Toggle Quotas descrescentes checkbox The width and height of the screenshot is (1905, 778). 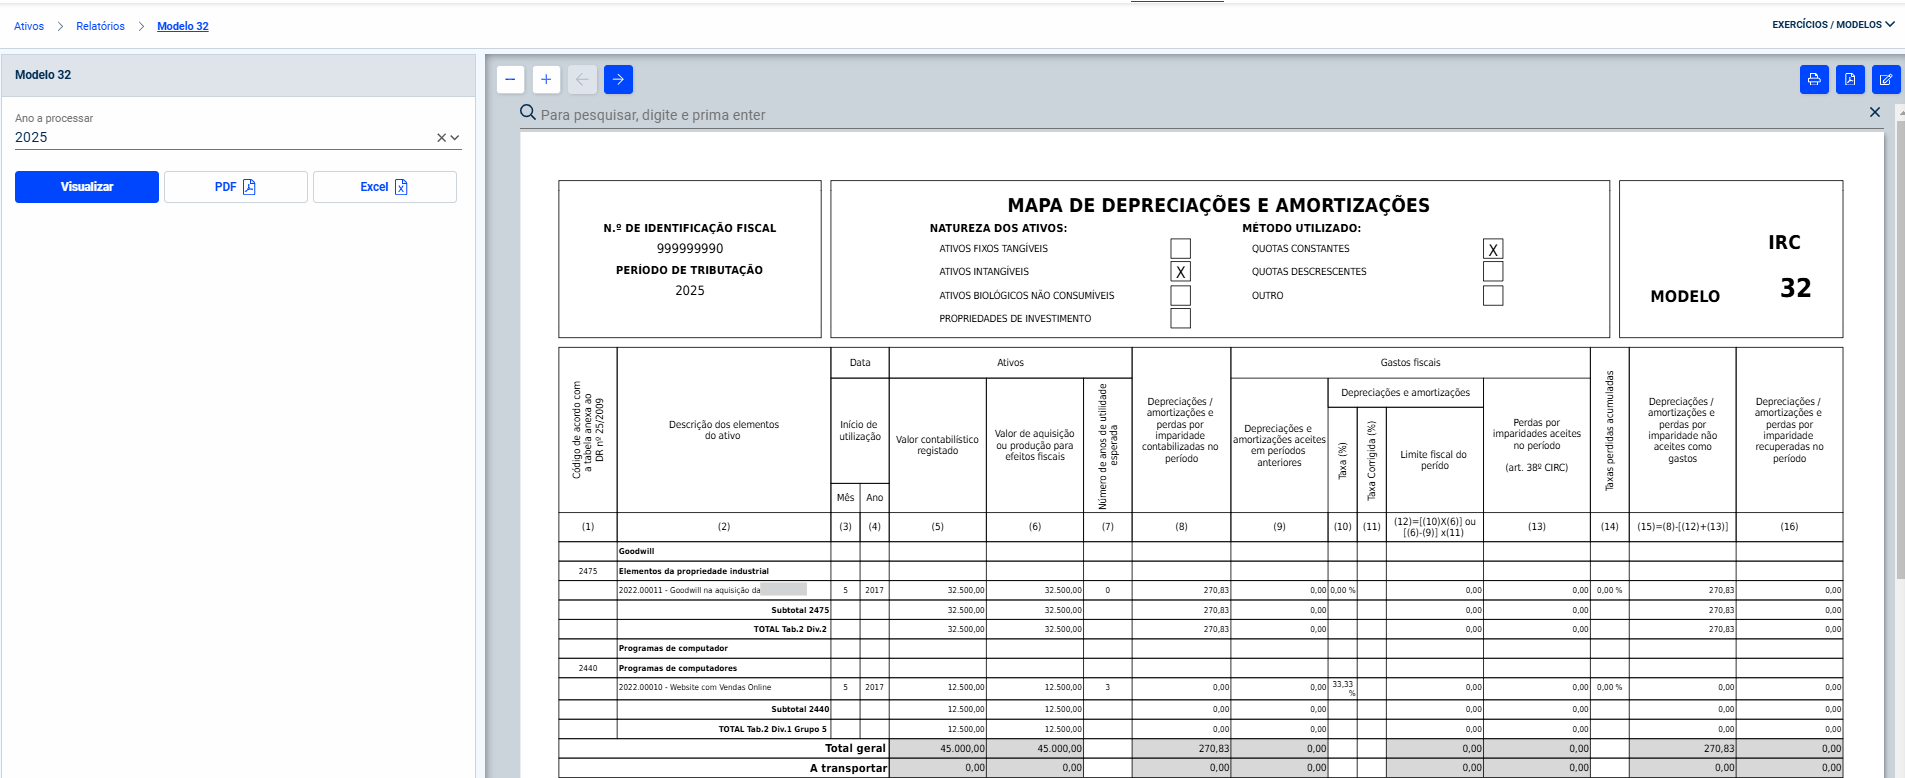(x=1493, y=271)
